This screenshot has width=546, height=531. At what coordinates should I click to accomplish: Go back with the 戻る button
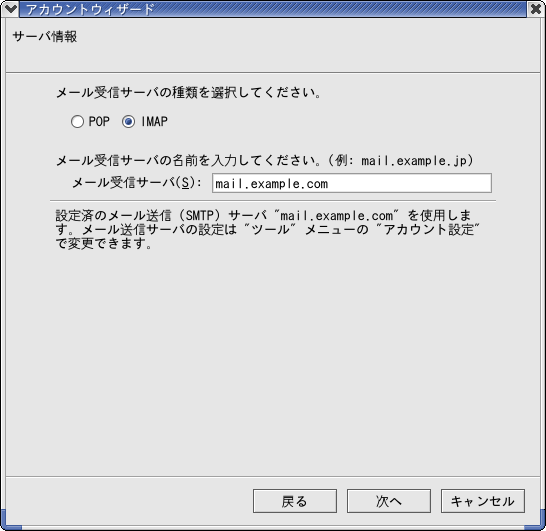(295, 501)
